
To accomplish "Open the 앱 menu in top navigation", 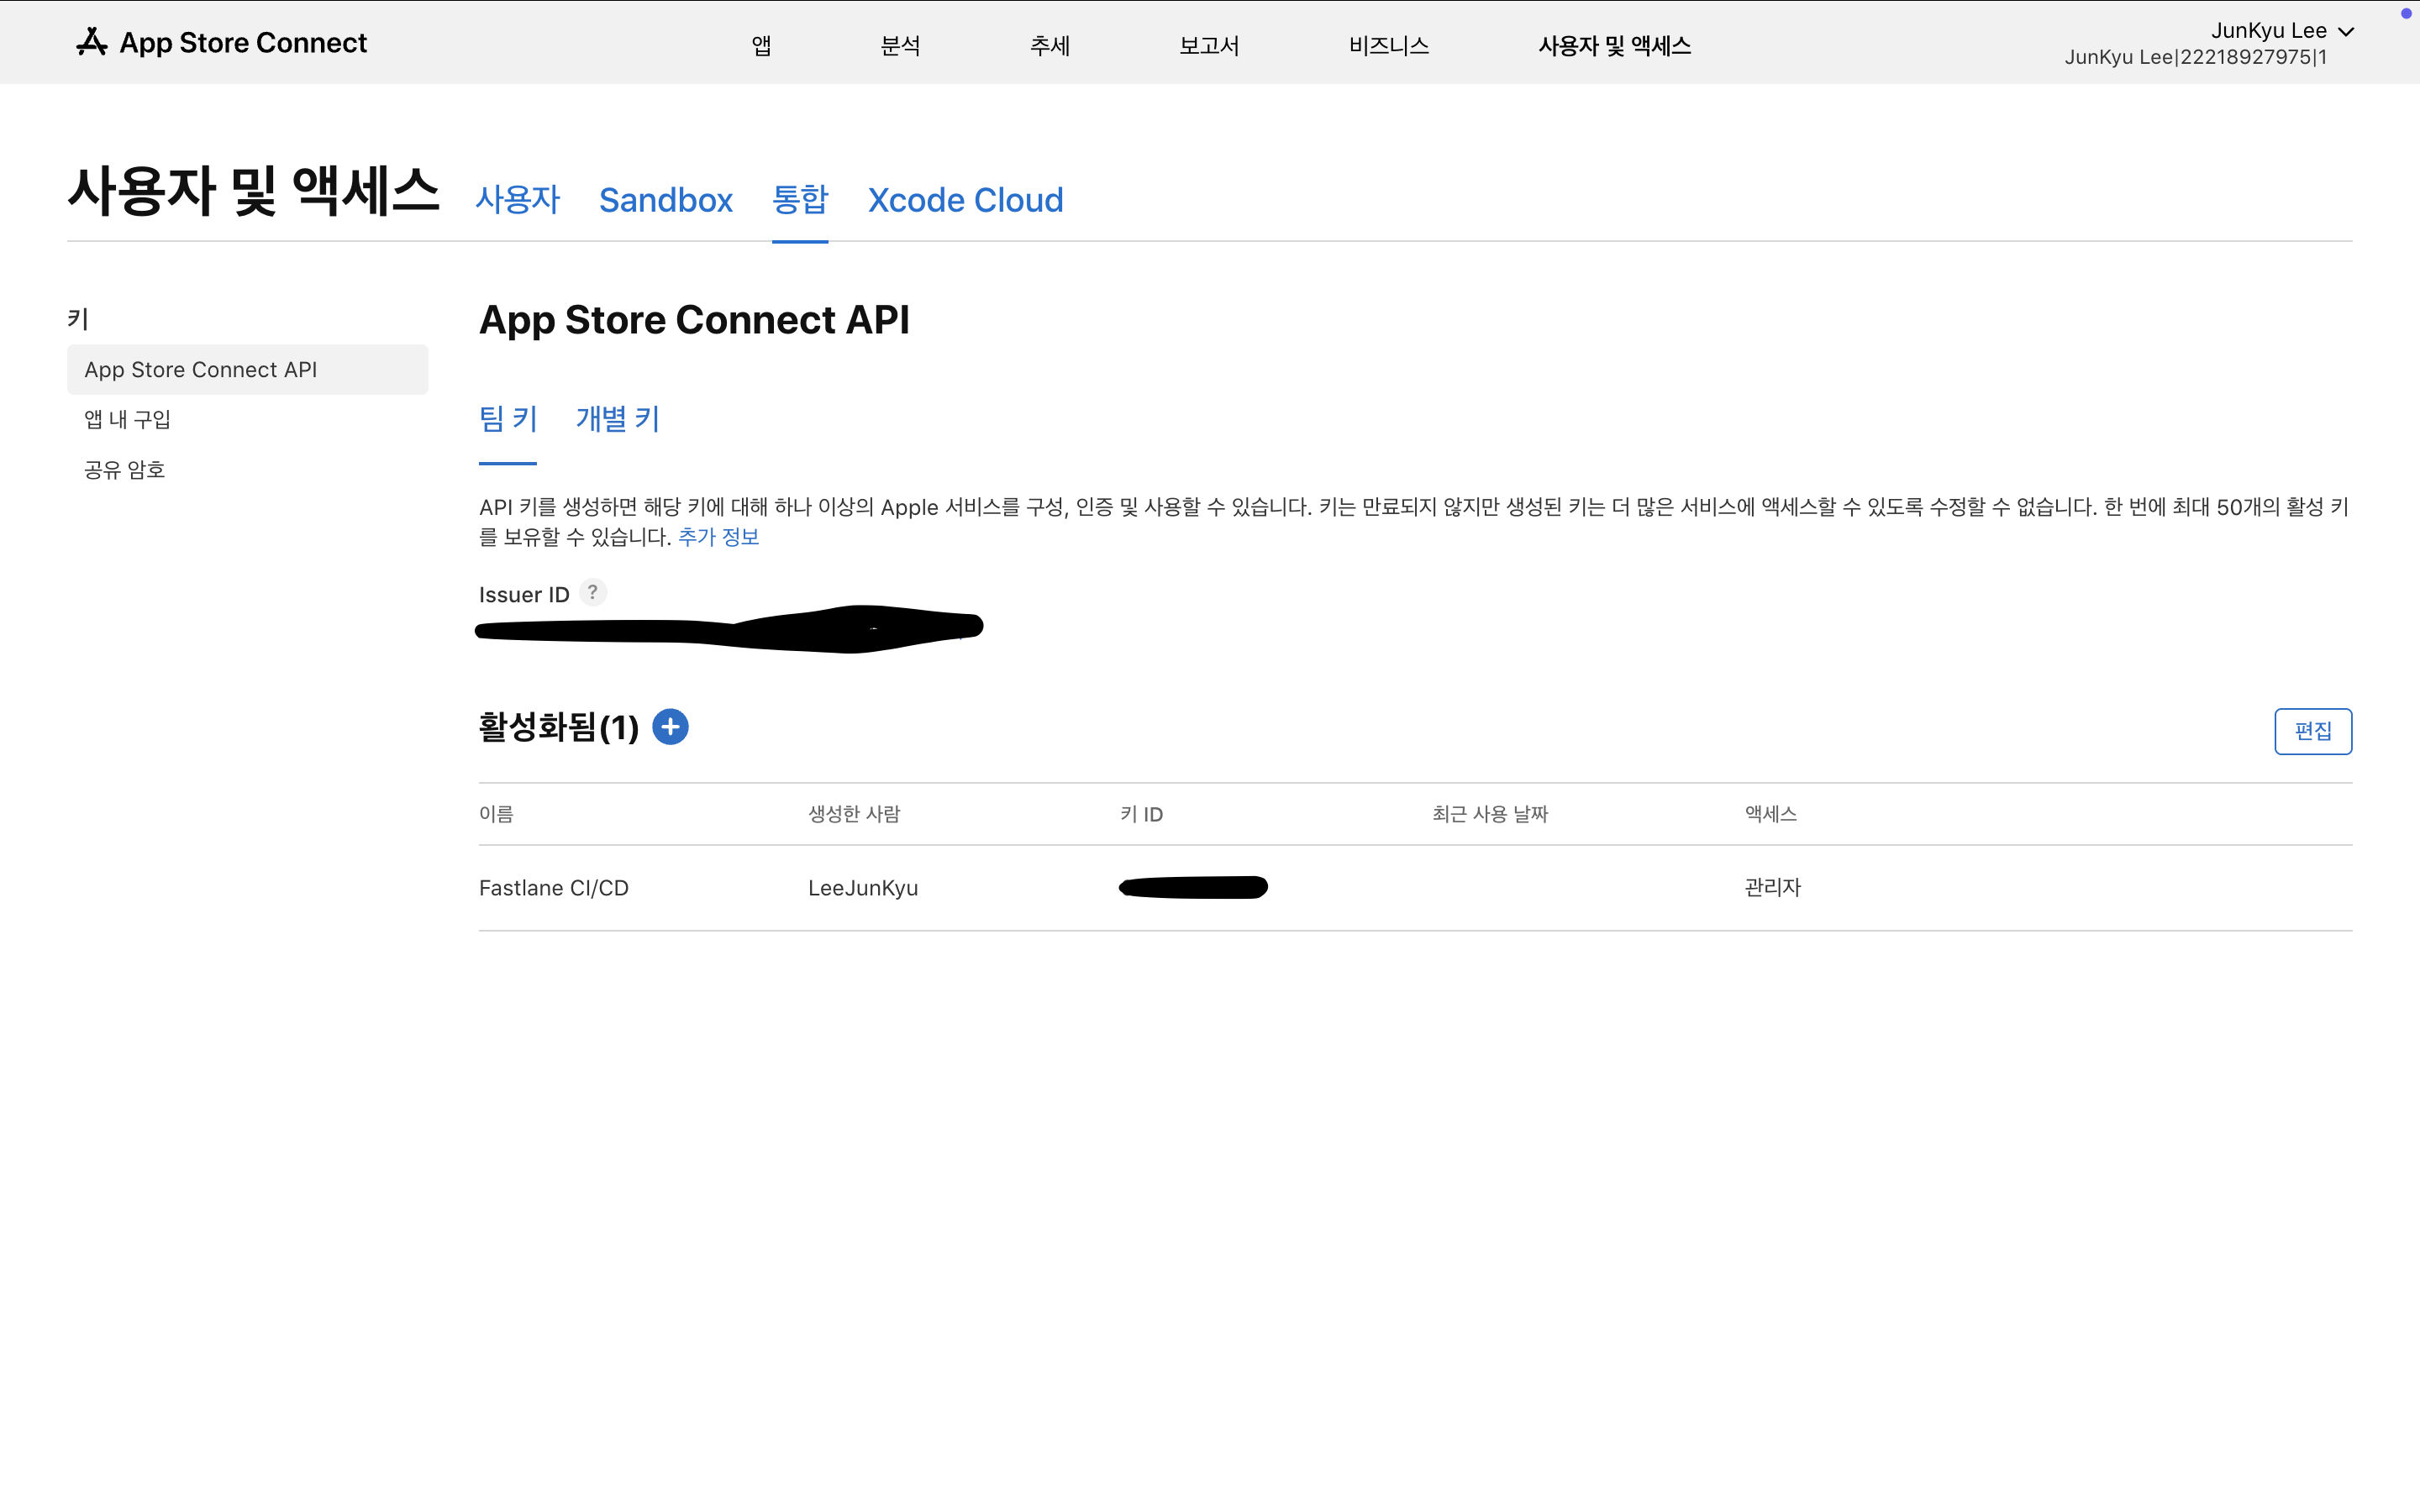I will coord(761,45).
